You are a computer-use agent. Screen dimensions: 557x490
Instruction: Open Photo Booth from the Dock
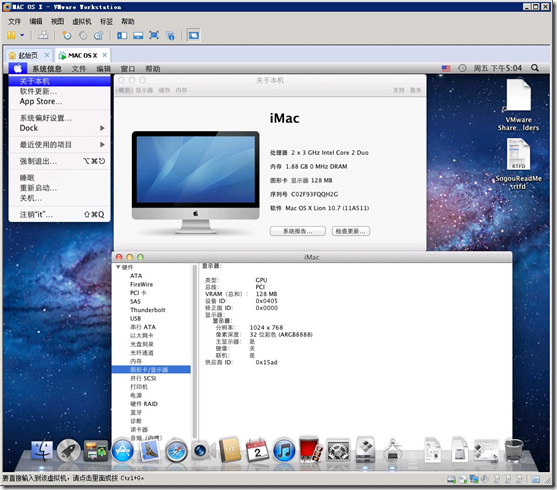point(311,450)
